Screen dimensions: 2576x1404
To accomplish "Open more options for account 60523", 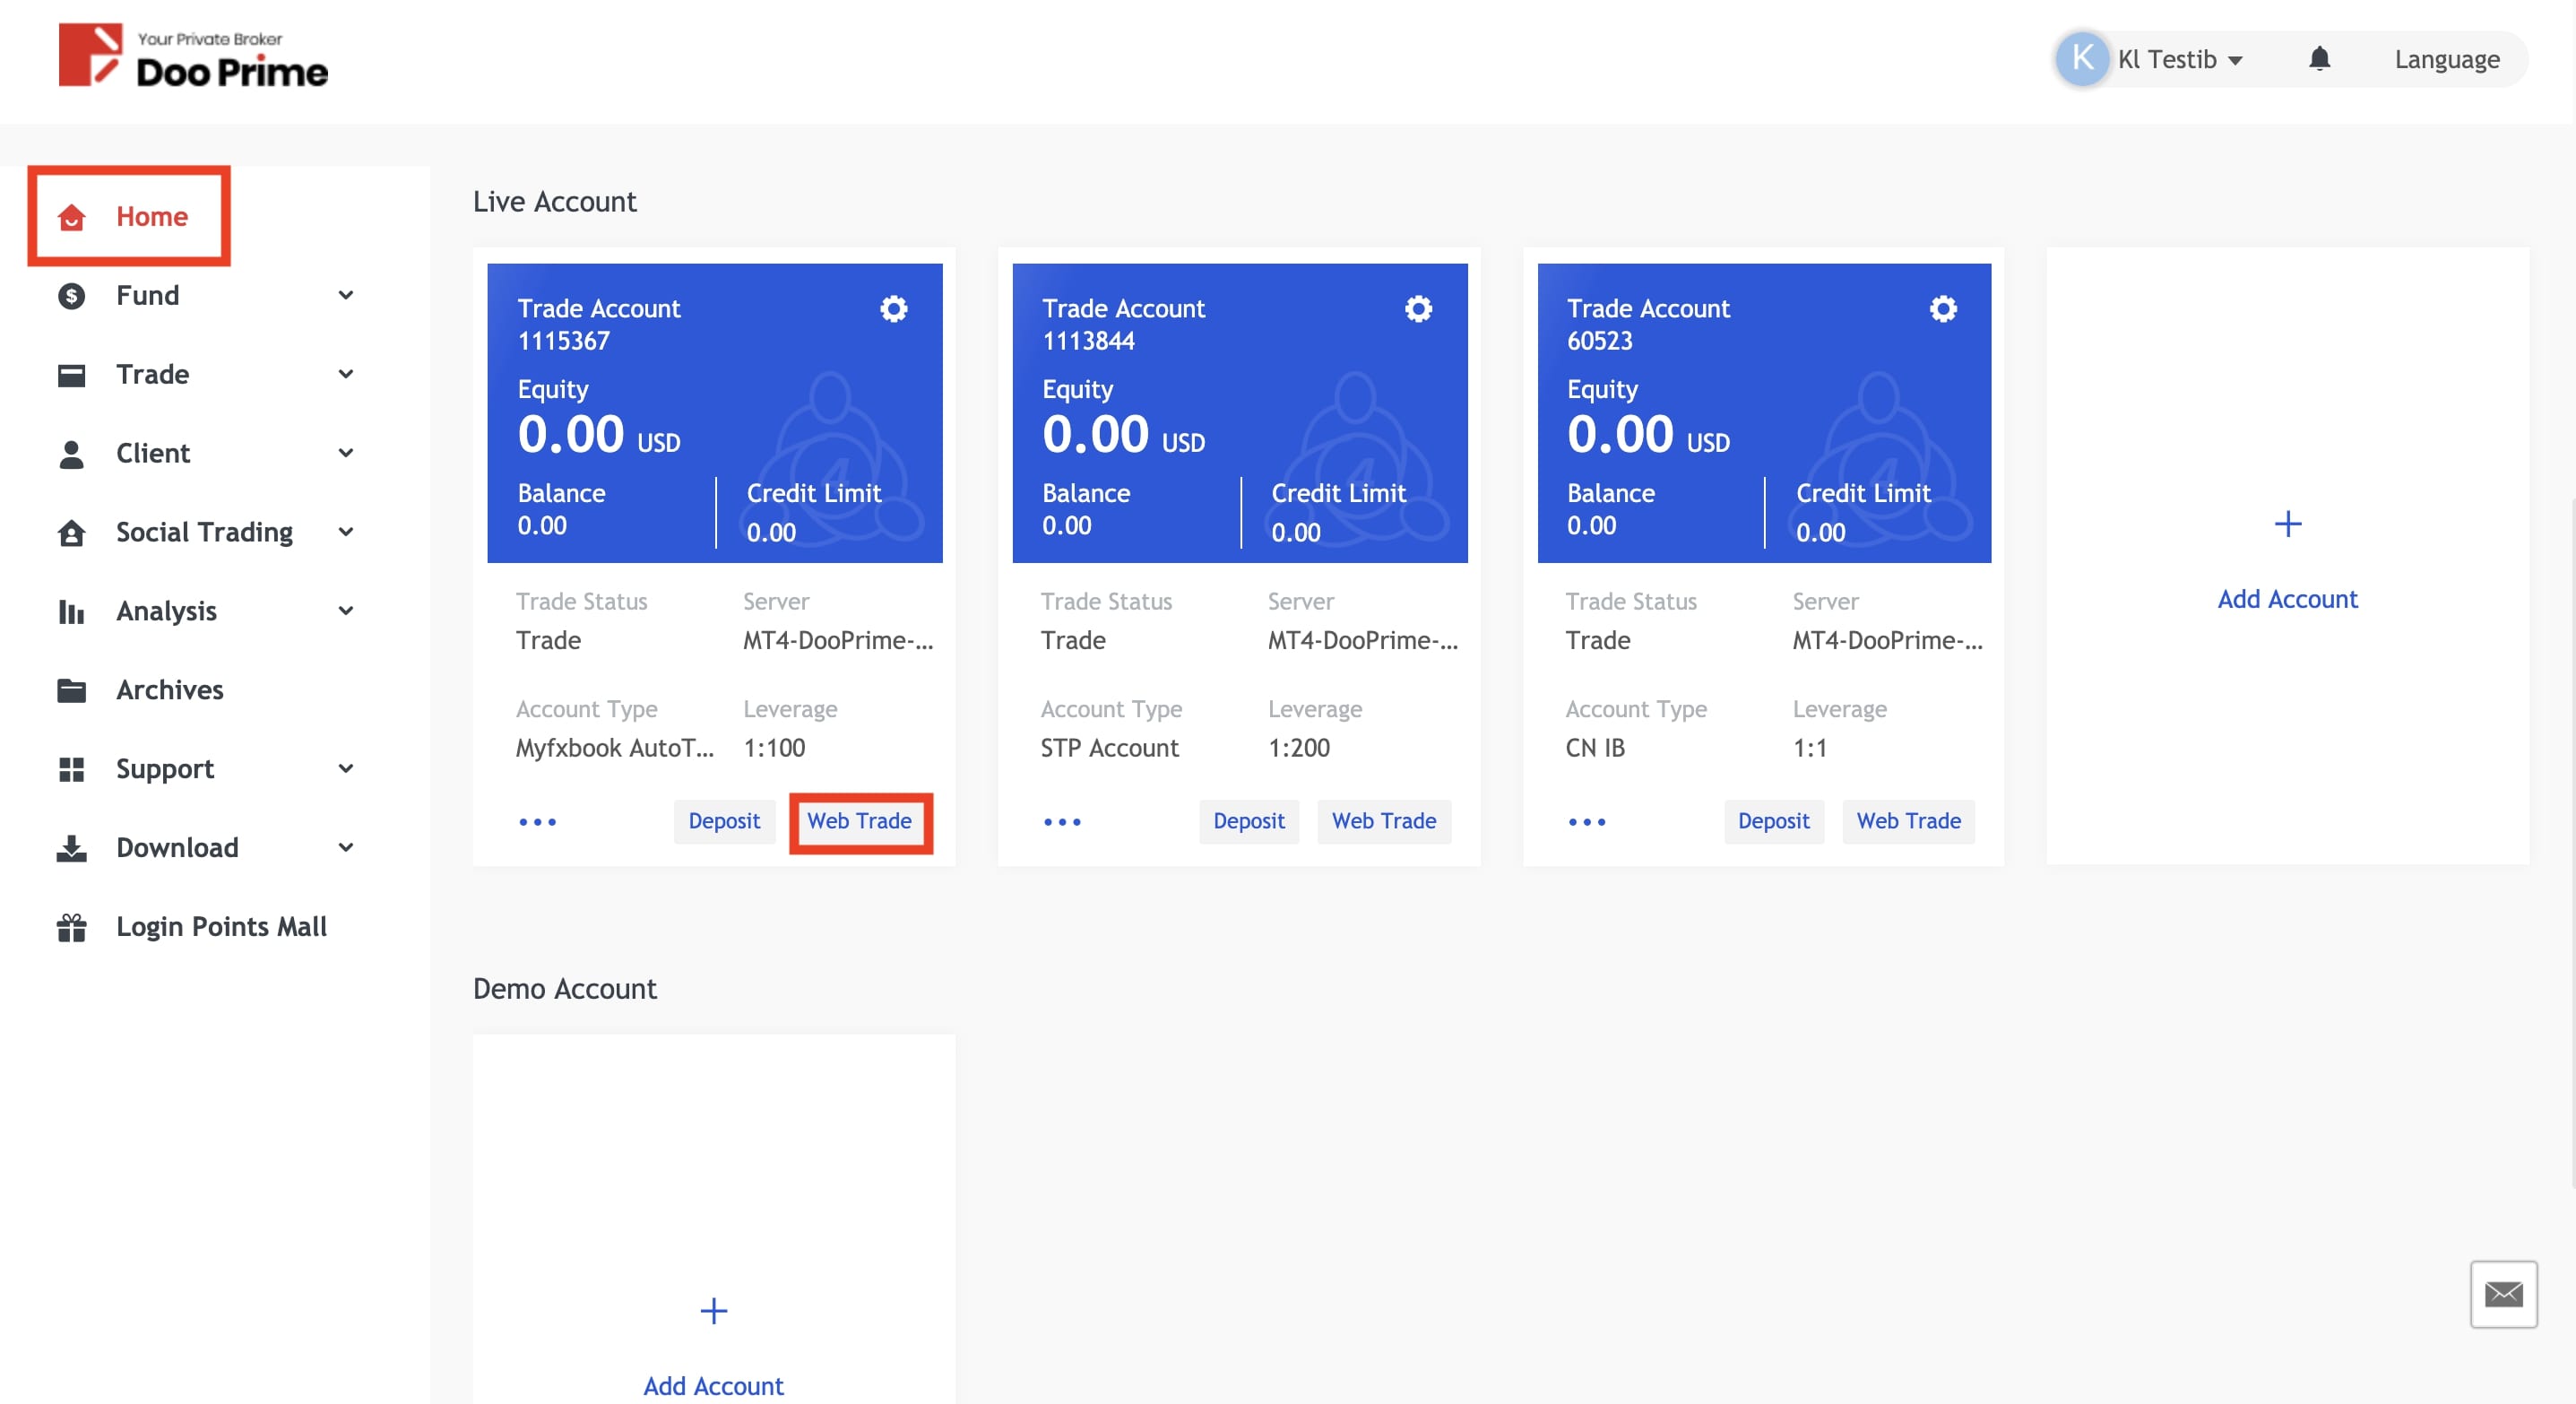I will [1587, 822].
